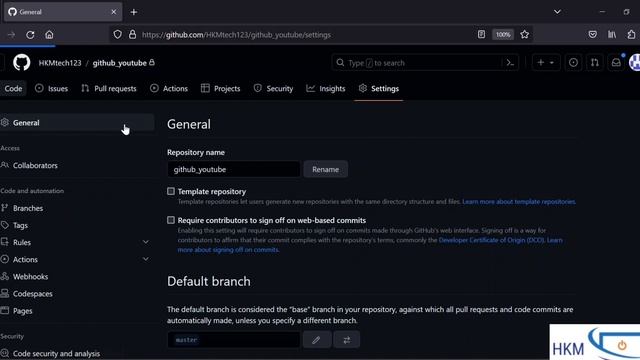Enable require contributors sign off checkbox
The image size is (640, 360).
(x=171, y=220)
